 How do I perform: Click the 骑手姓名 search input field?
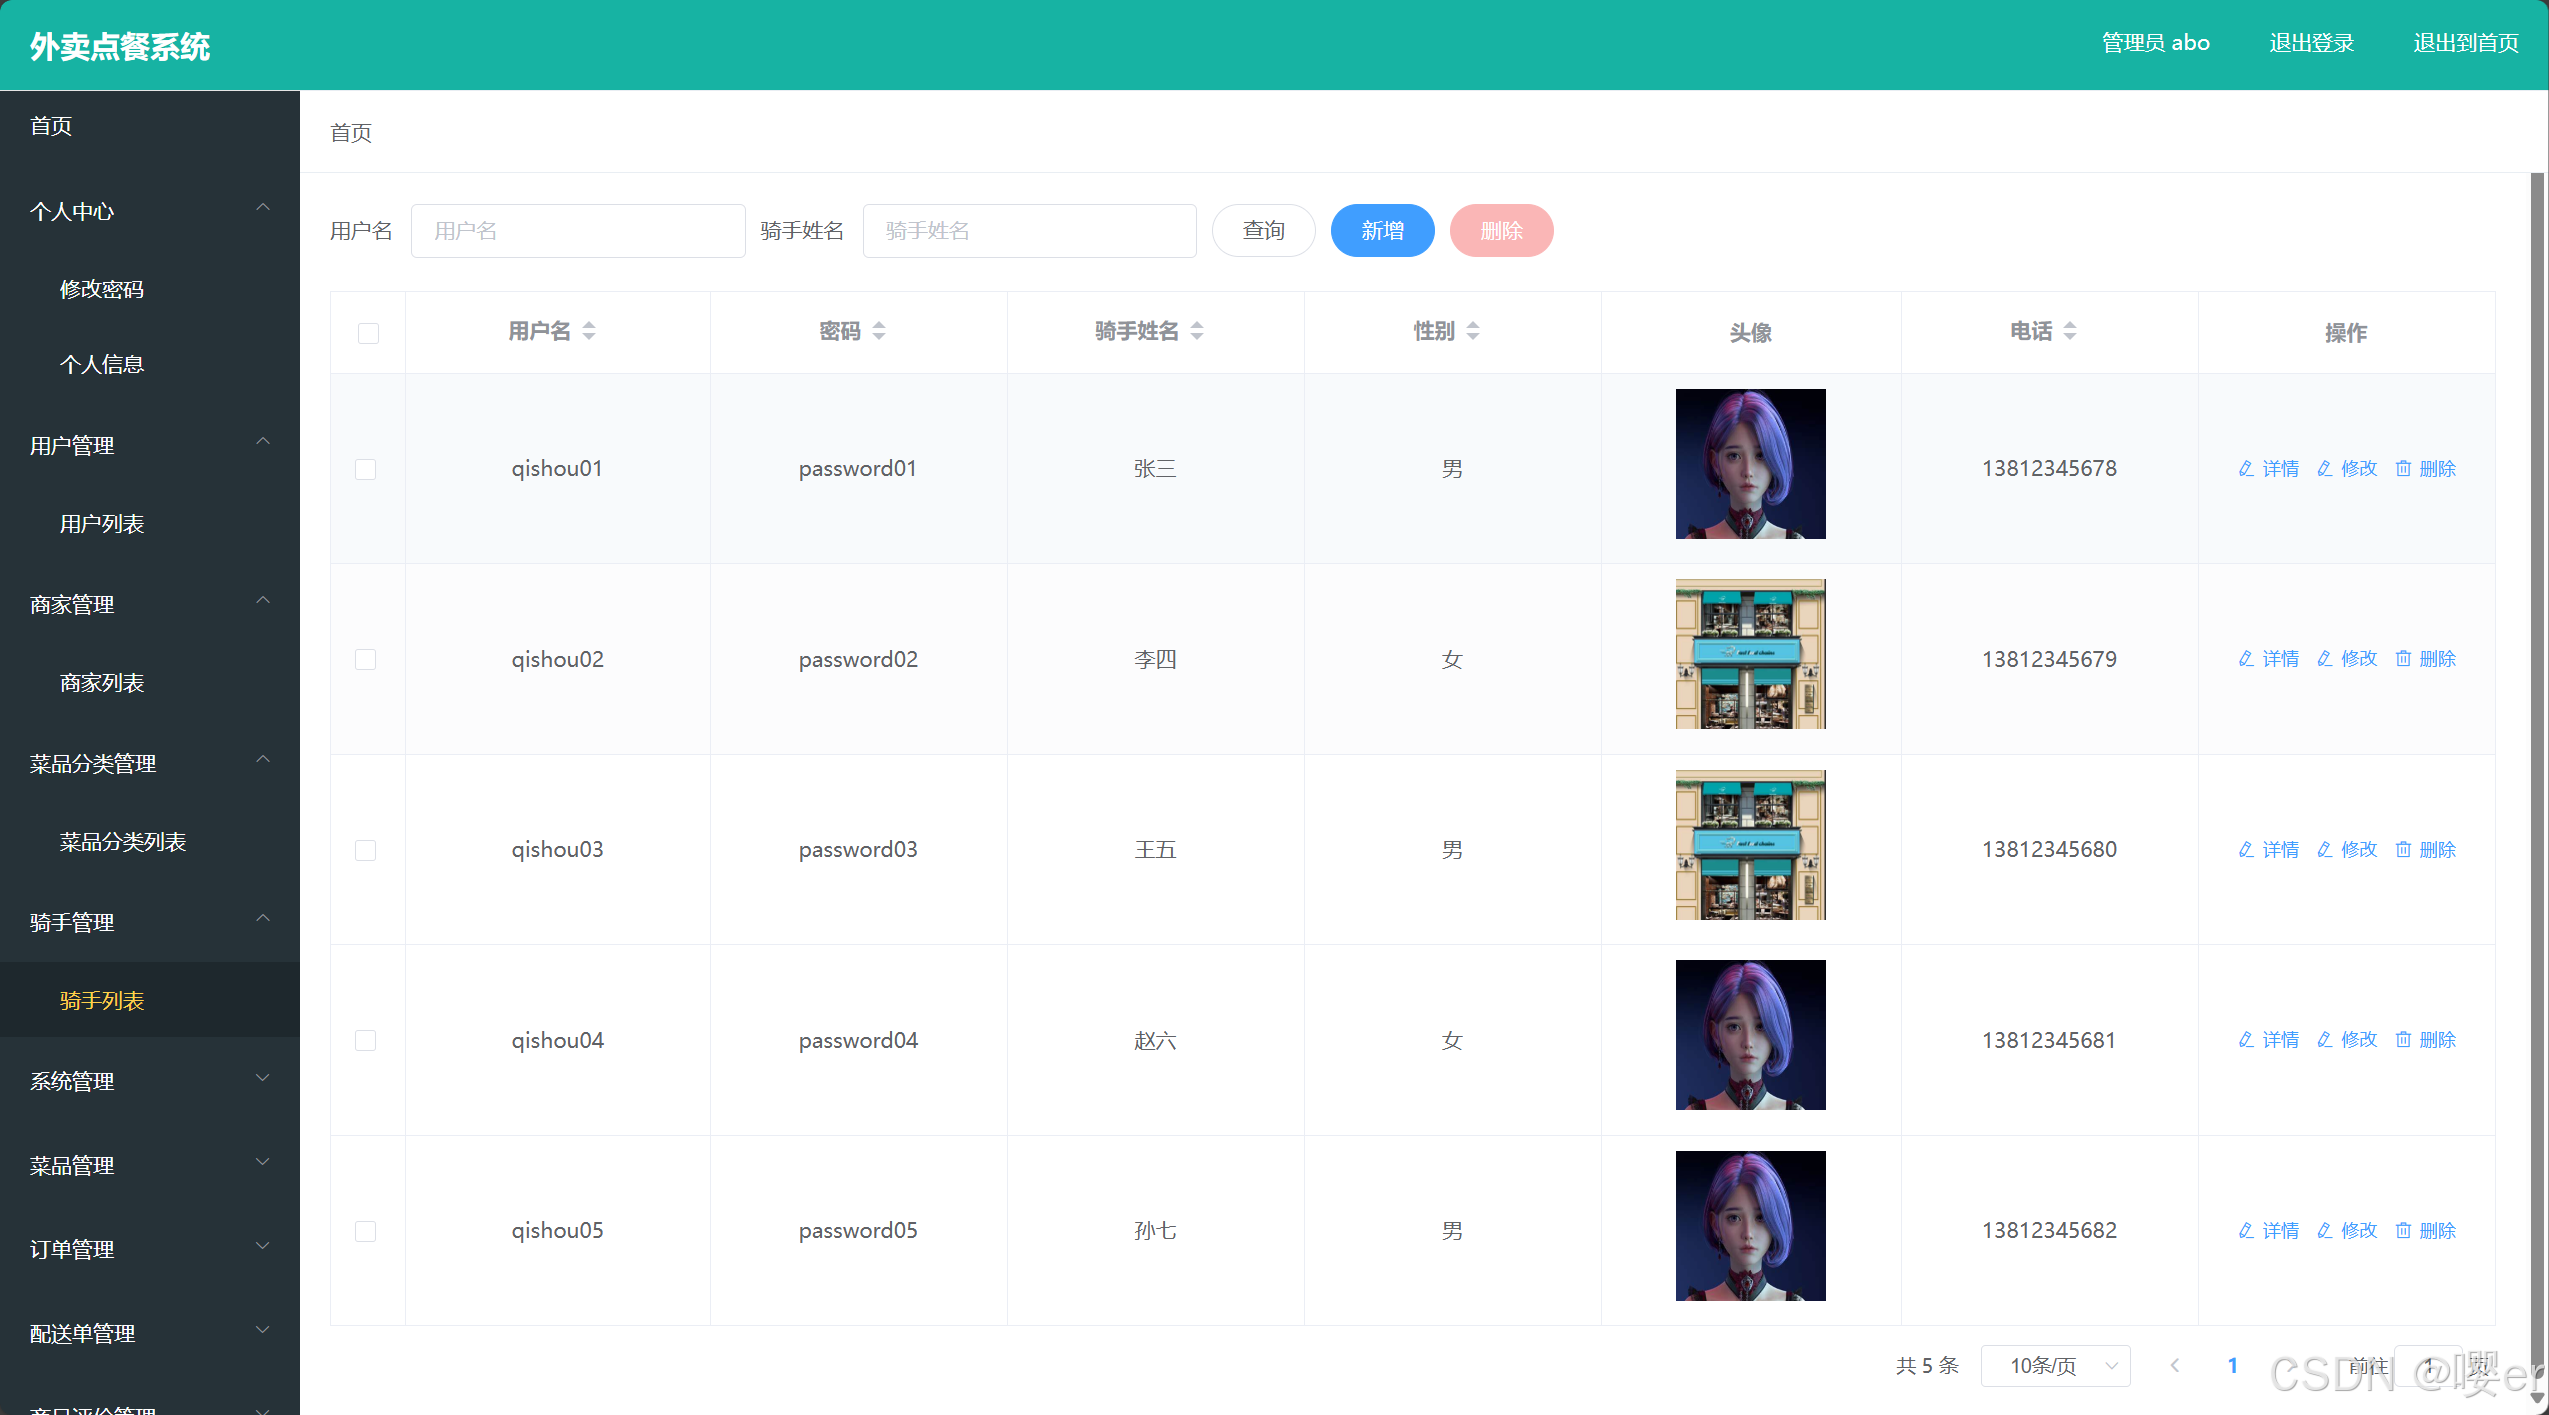pyautogui.click(x=1029, y=231)
